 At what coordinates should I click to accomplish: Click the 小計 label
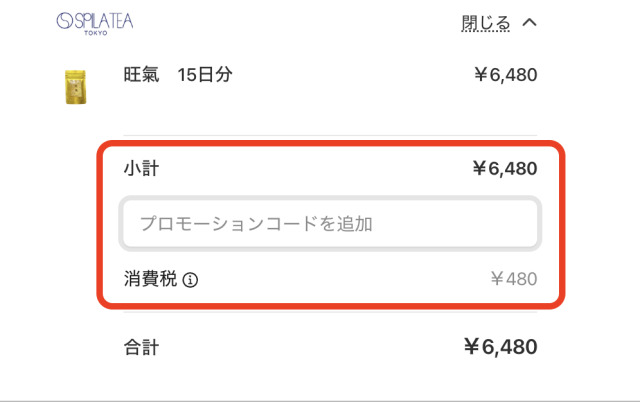click(141, 168)
